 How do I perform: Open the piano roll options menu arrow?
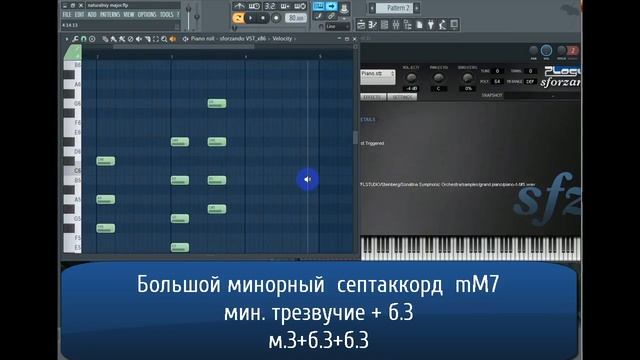coord(67,39)
